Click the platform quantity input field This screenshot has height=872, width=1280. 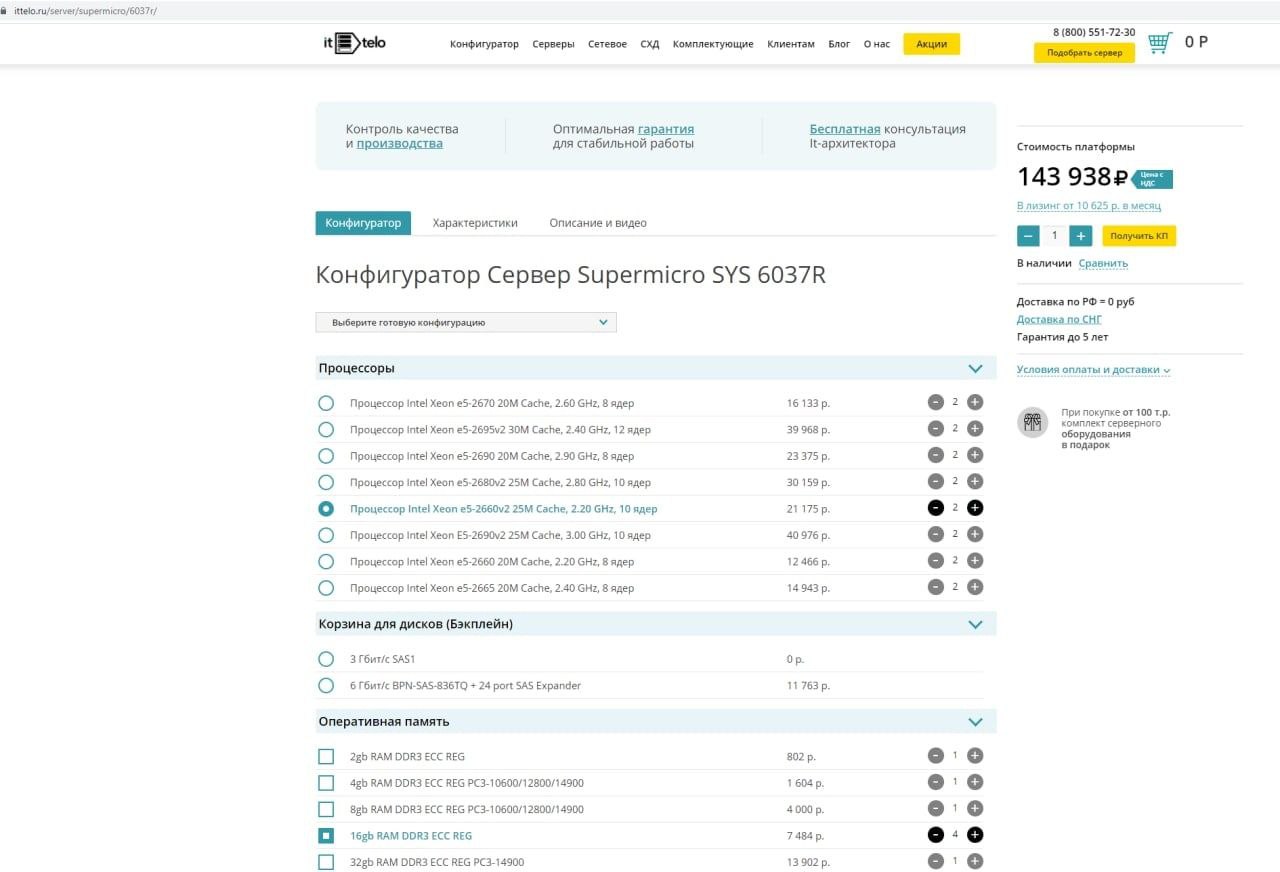[1054, 236]
